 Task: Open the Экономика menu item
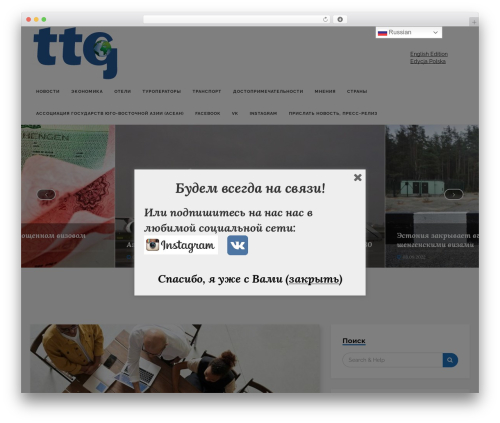(x=87, y=91)
